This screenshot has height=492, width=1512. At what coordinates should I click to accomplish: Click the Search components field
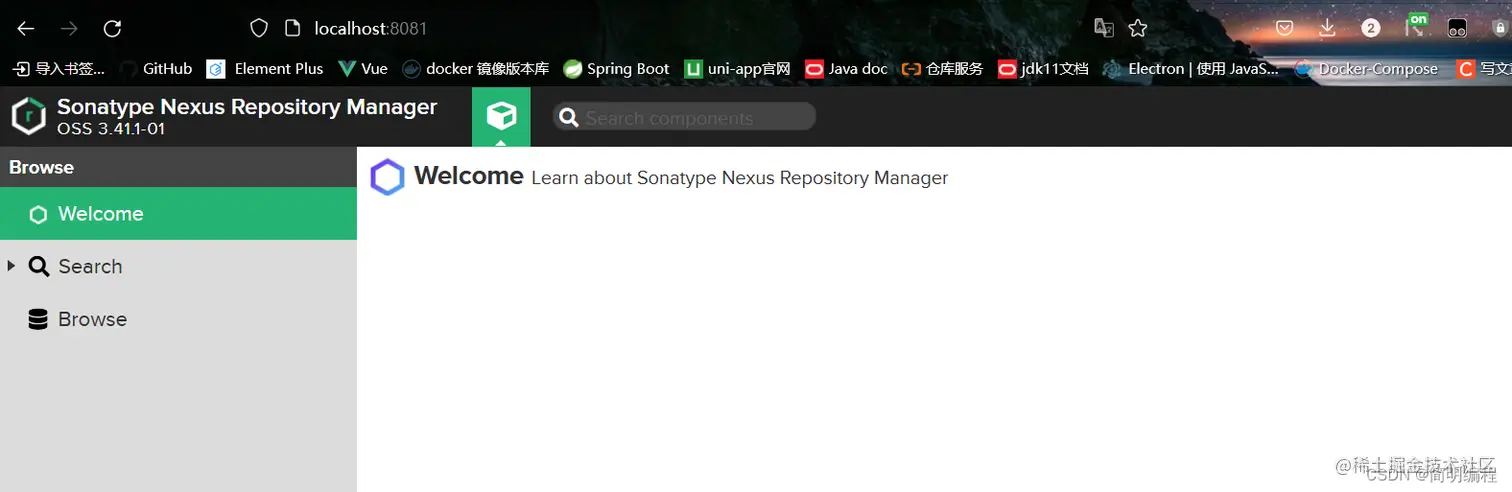(x=684, y=117)
